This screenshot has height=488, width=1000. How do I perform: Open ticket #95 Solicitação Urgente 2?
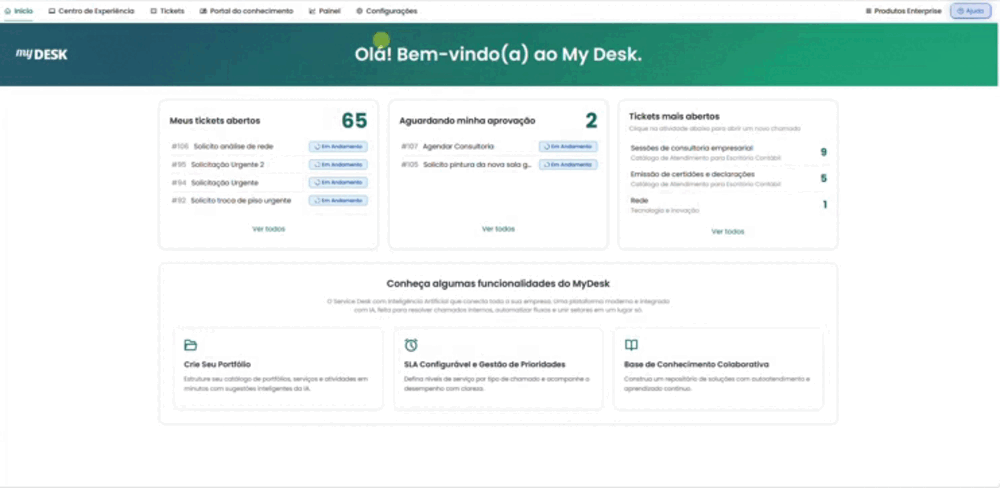coord(268,165)
